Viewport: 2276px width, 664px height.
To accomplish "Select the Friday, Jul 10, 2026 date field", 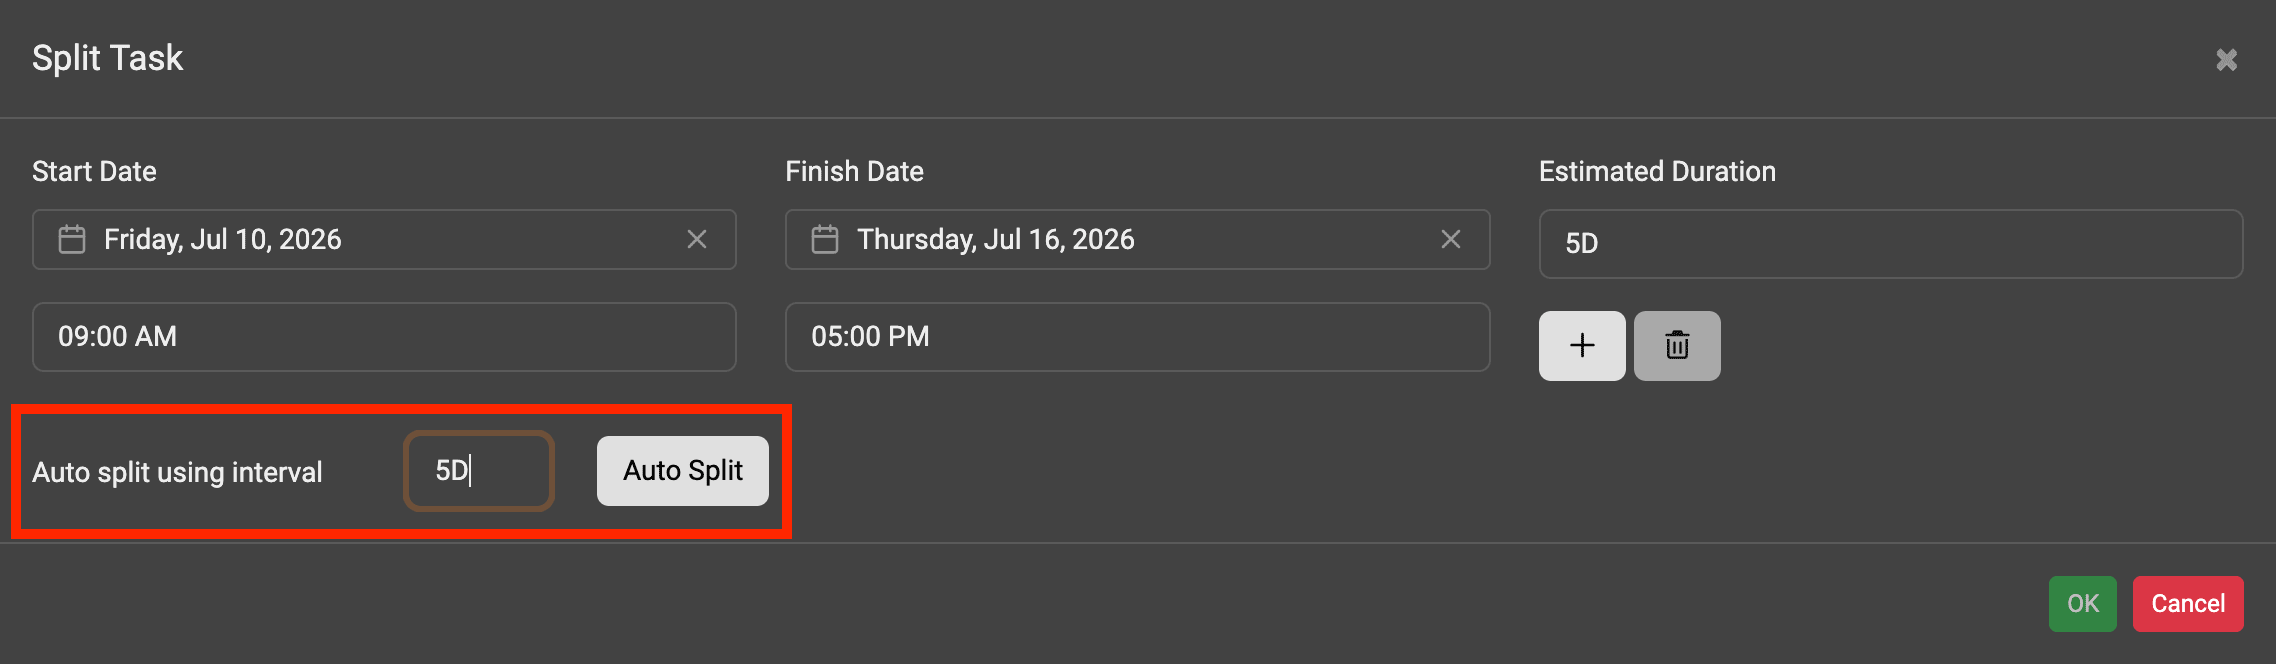I will point(380,240).
